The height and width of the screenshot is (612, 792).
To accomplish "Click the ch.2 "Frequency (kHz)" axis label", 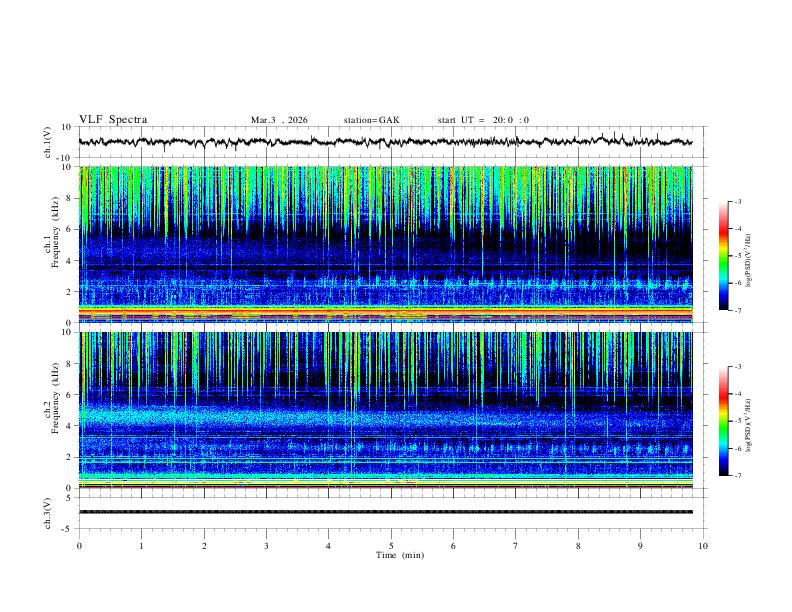I will 55,398.
